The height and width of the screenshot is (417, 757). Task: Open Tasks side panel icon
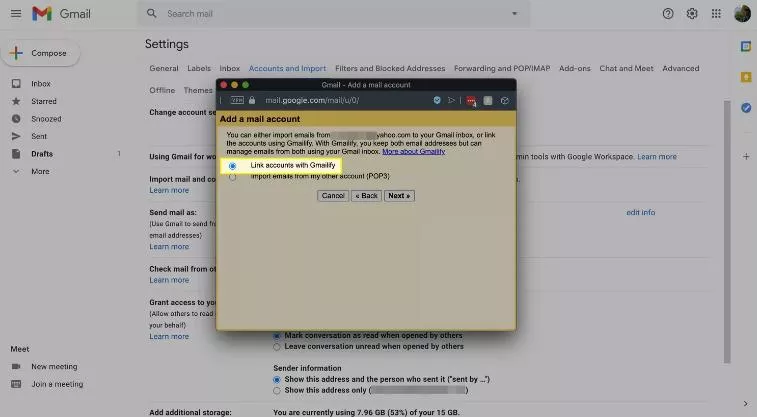(746, 108)
